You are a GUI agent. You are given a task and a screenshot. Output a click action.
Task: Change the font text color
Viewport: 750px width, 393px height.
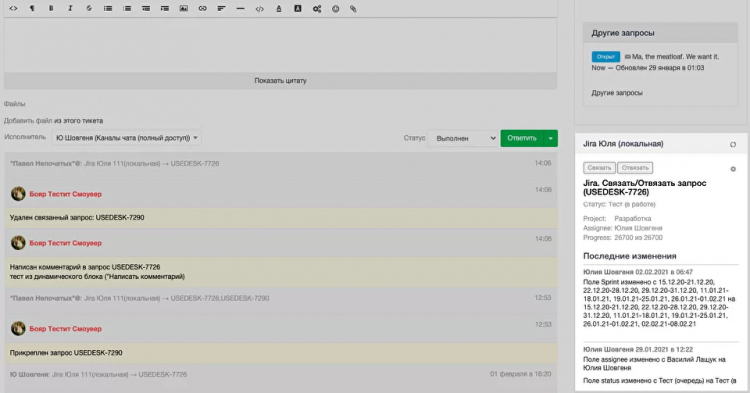coord(278,9)
